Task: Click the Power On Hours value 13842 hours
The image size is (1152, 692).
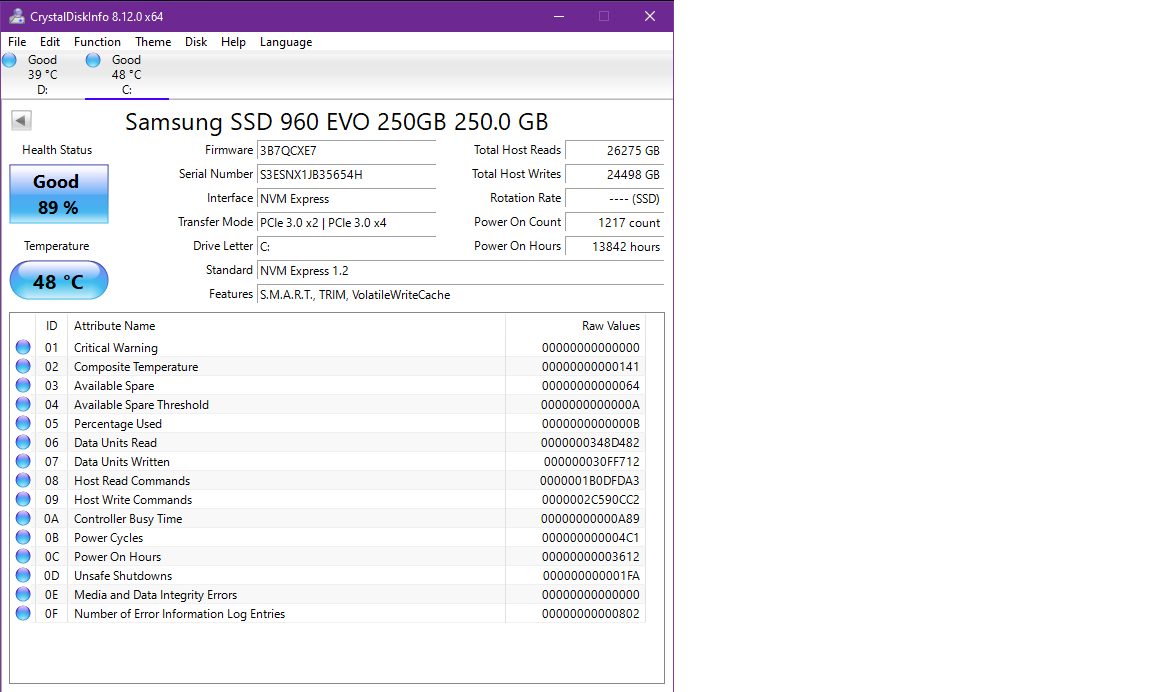Action: (614, 247)
